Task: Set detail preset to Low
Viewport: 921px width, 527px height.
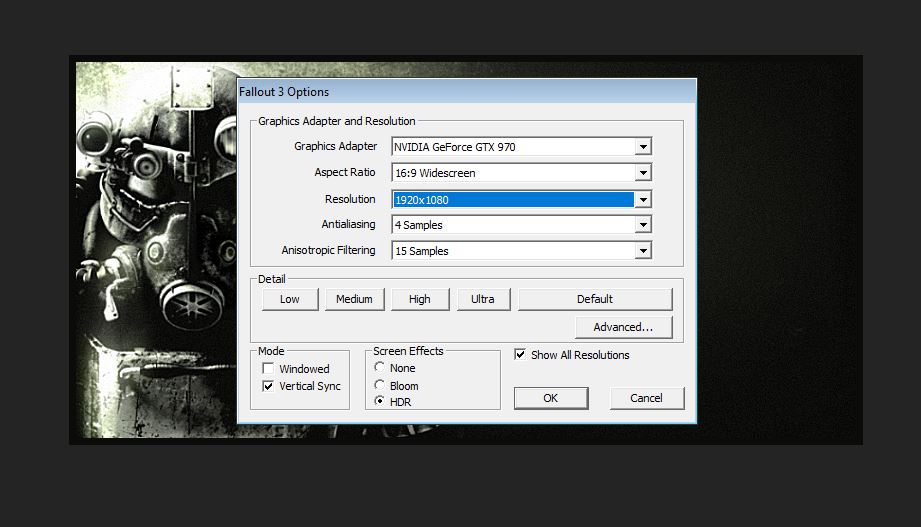Action: tap(290, 299)
